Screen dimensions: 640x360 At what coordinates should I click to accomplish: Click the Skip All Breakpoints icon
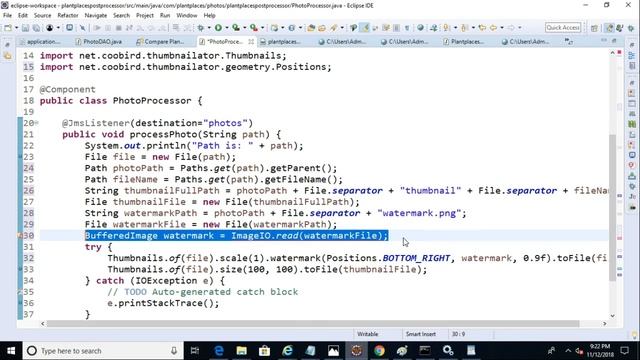coord(82,28)
